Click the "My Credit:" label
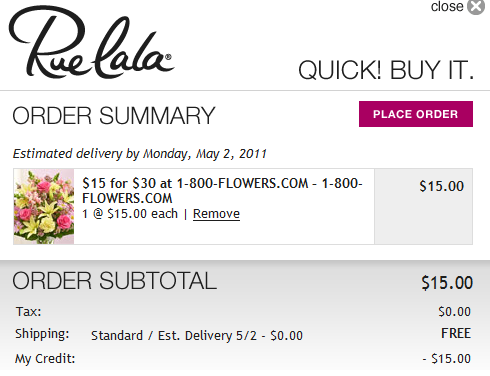The height and width of the screenshot is (376, 490). [45, 359]
